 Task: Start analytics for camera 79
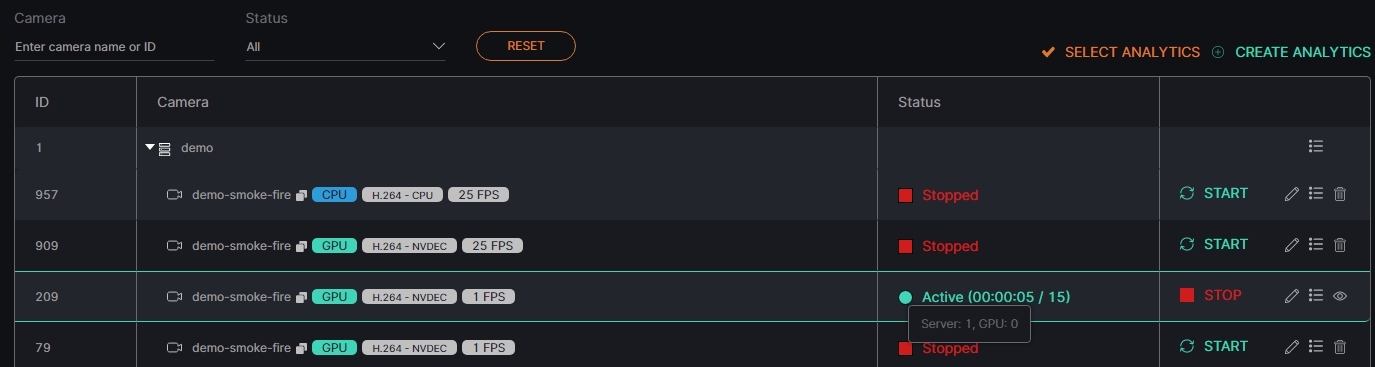pyautogui.click(x=1214, y=347)
